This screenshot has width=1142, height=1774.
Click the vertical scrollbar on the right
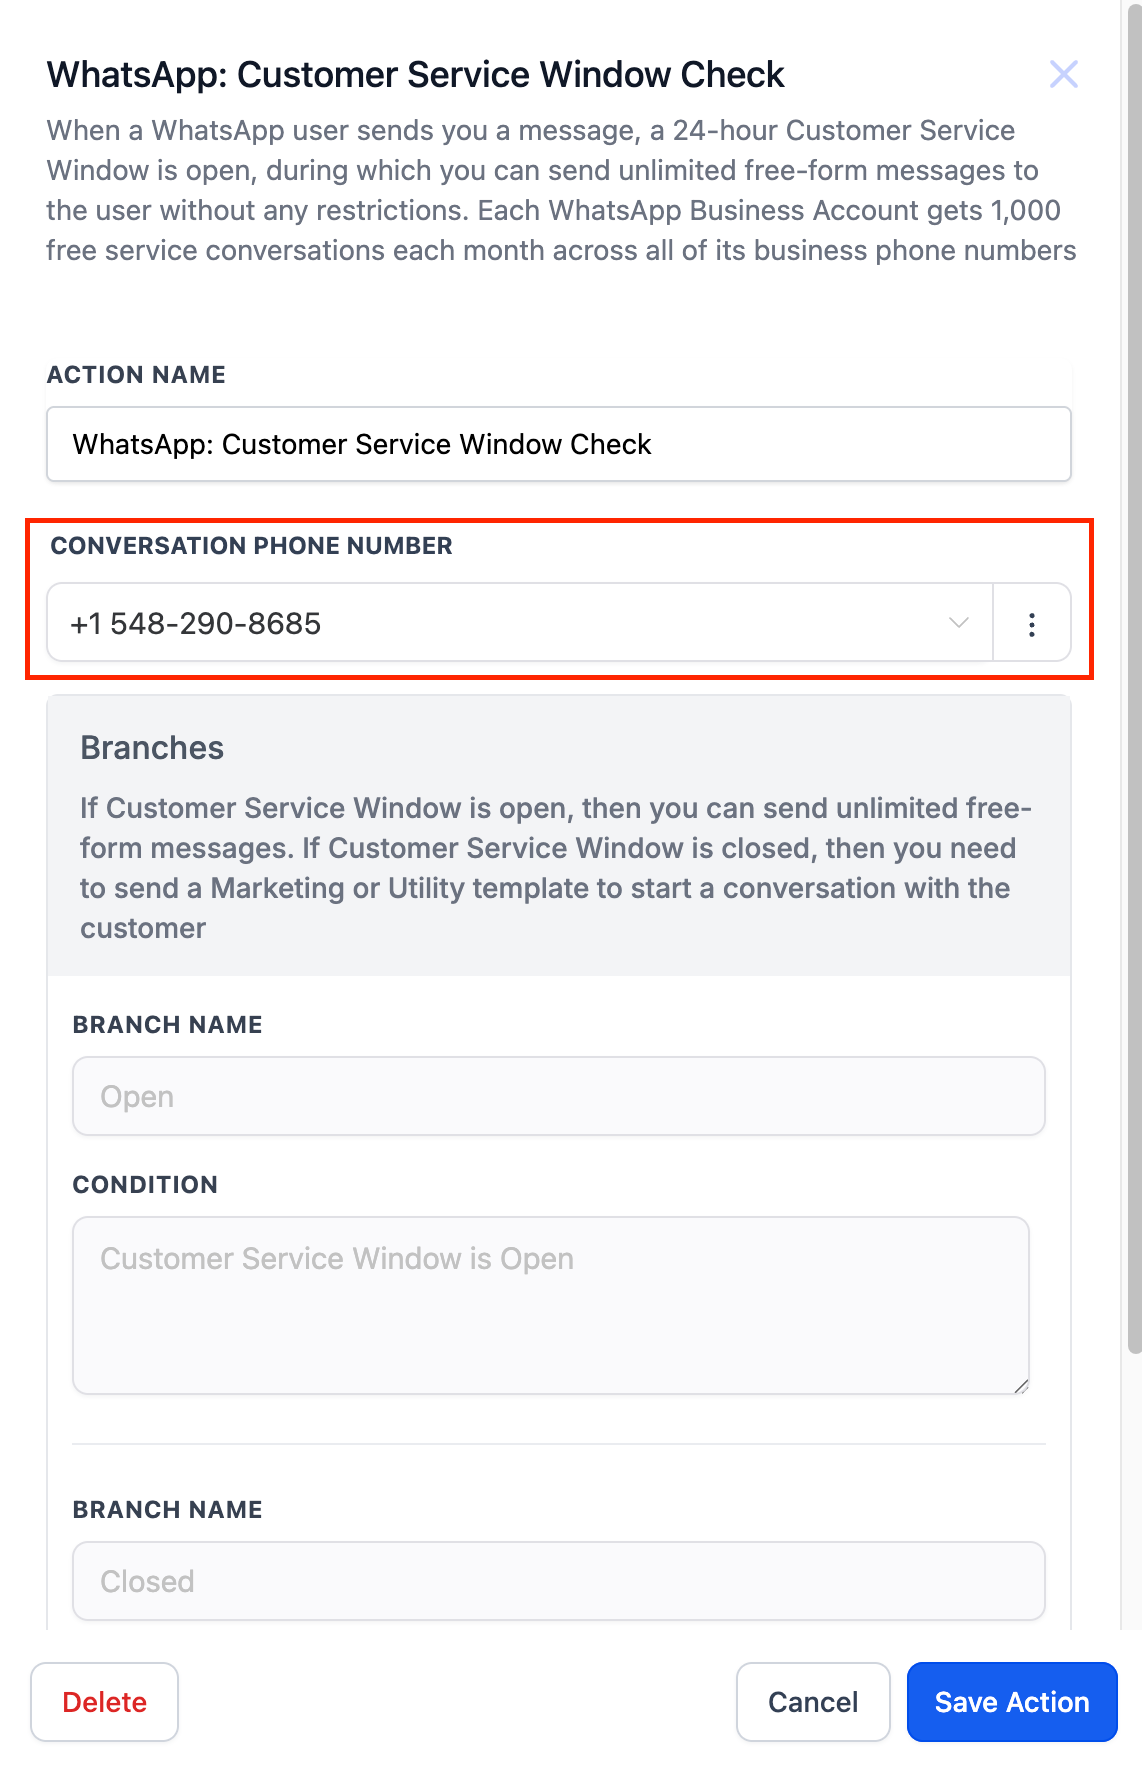[1134, 700]
